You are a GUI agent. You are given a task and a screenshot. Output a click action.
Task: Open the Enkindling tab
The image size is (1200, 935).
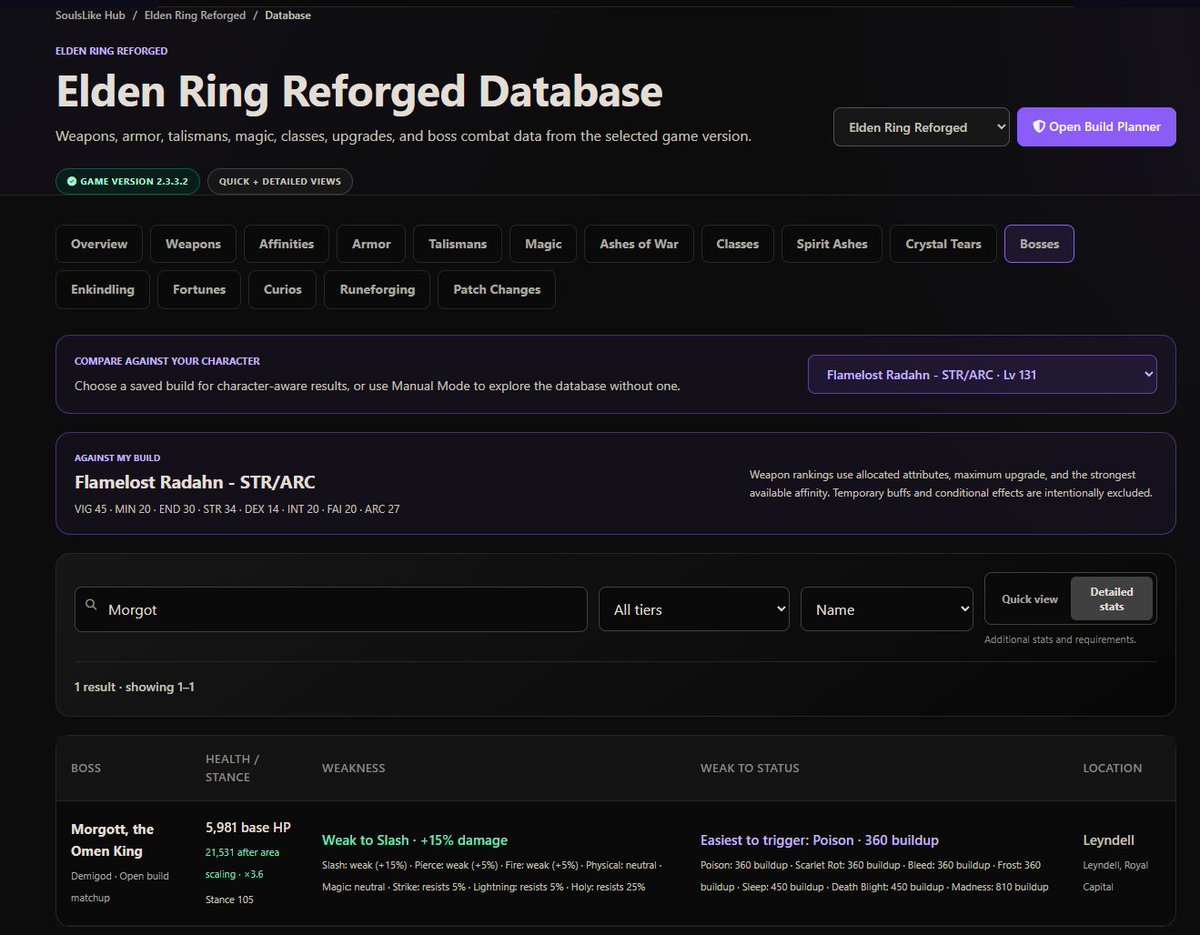click(x=102, y=289)
